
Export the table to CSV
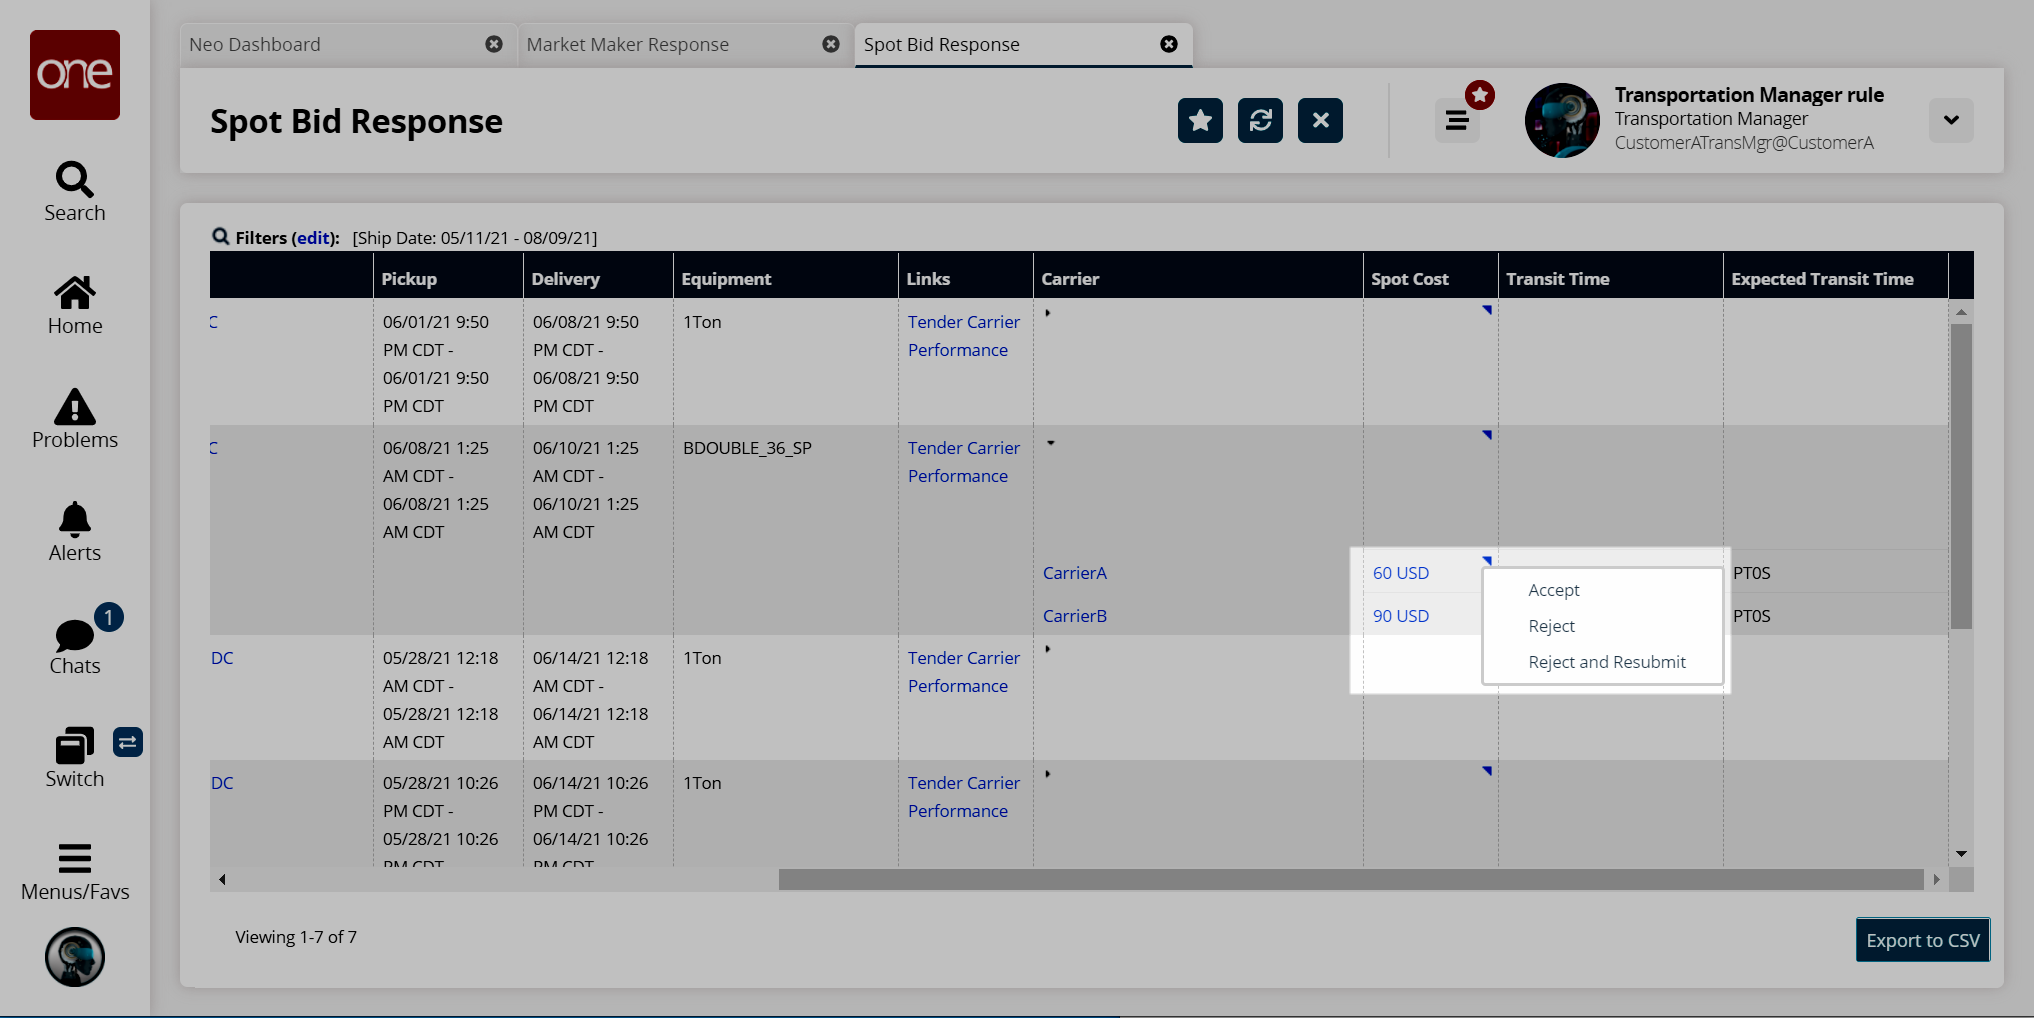click(1923, 940)
